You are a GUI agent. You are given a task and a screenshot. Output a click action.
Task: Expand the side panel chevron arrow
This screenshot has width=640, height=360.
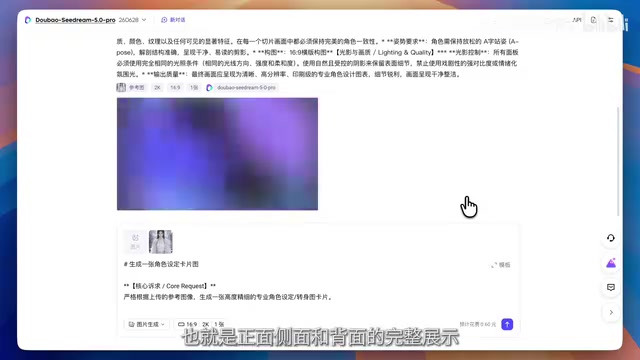click(611, 313)
